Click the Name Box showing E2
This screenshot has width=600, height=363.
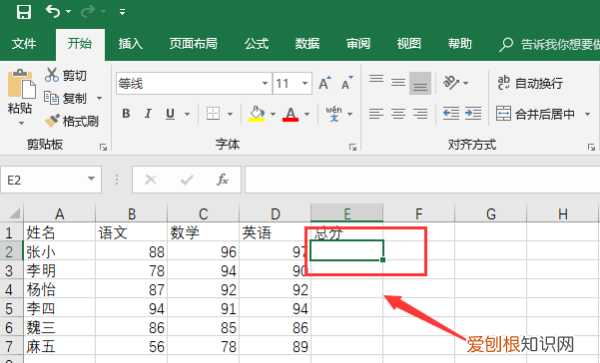[51, 179]
